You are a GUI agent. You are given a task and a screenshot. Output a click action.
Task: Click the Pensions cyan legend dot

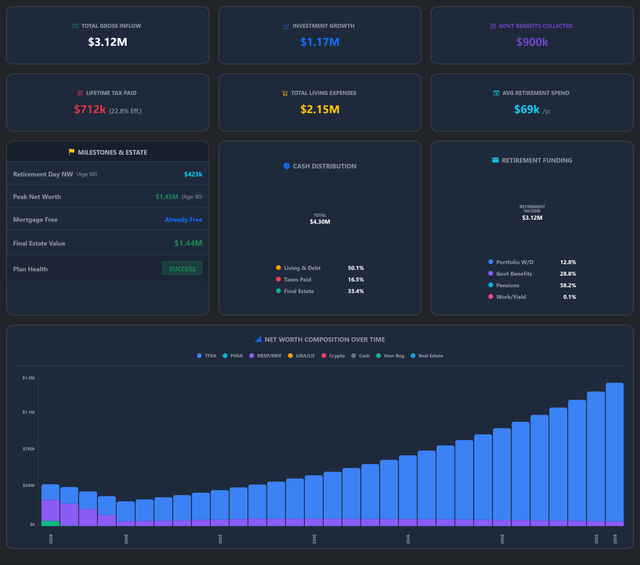point(491,285)
